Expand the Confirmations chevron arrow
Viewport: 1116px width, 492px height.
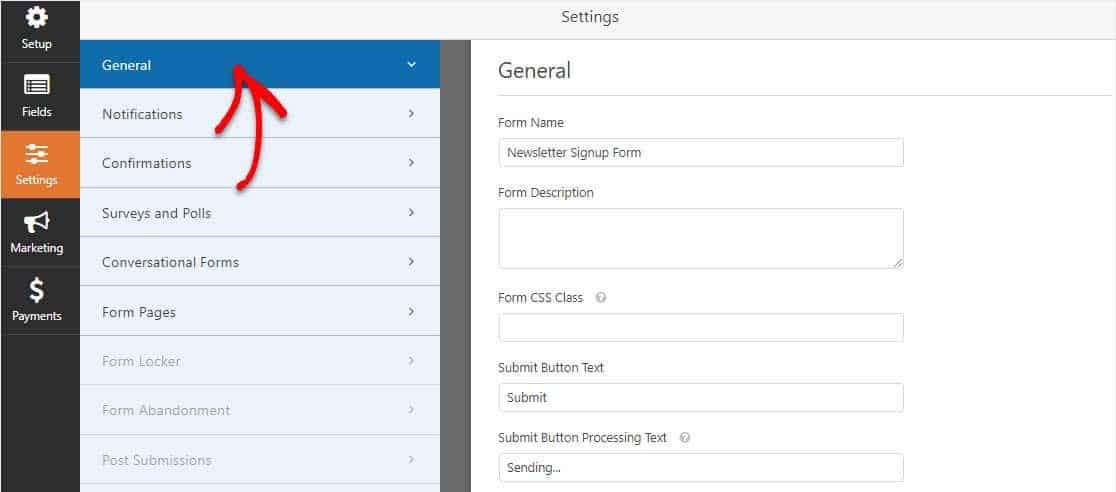point(411,163)
